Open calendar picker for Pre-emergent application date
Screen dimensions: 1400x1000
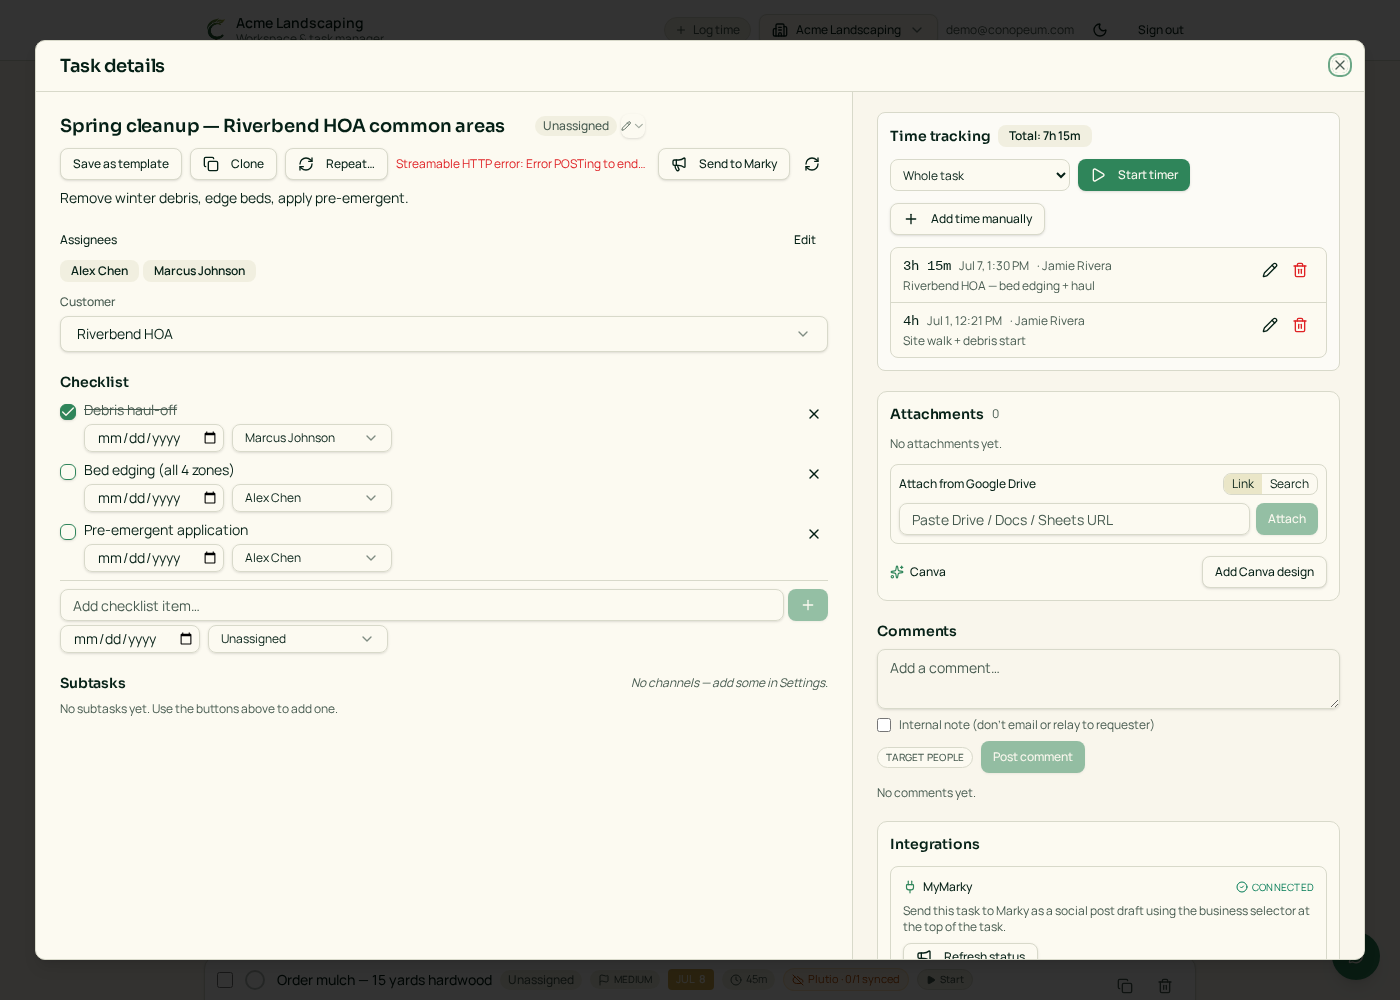[210, 558]
